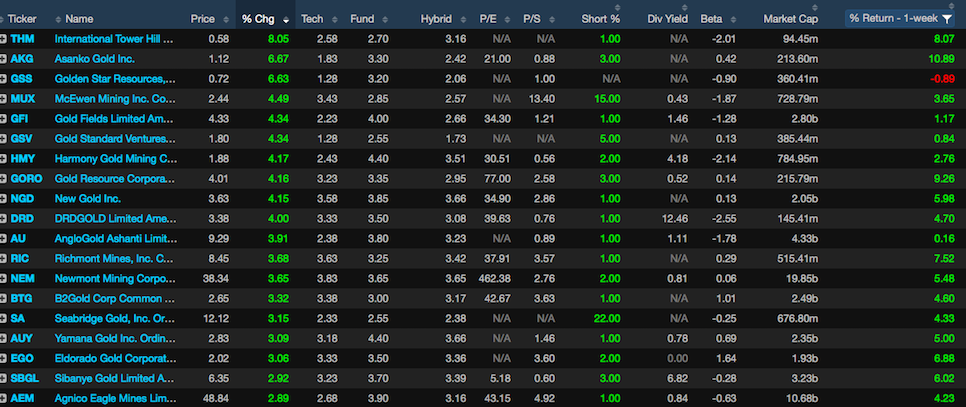Viewport: 966px width, 407px height.
Task: Open NGD ticker link
Action: point(22,198)
